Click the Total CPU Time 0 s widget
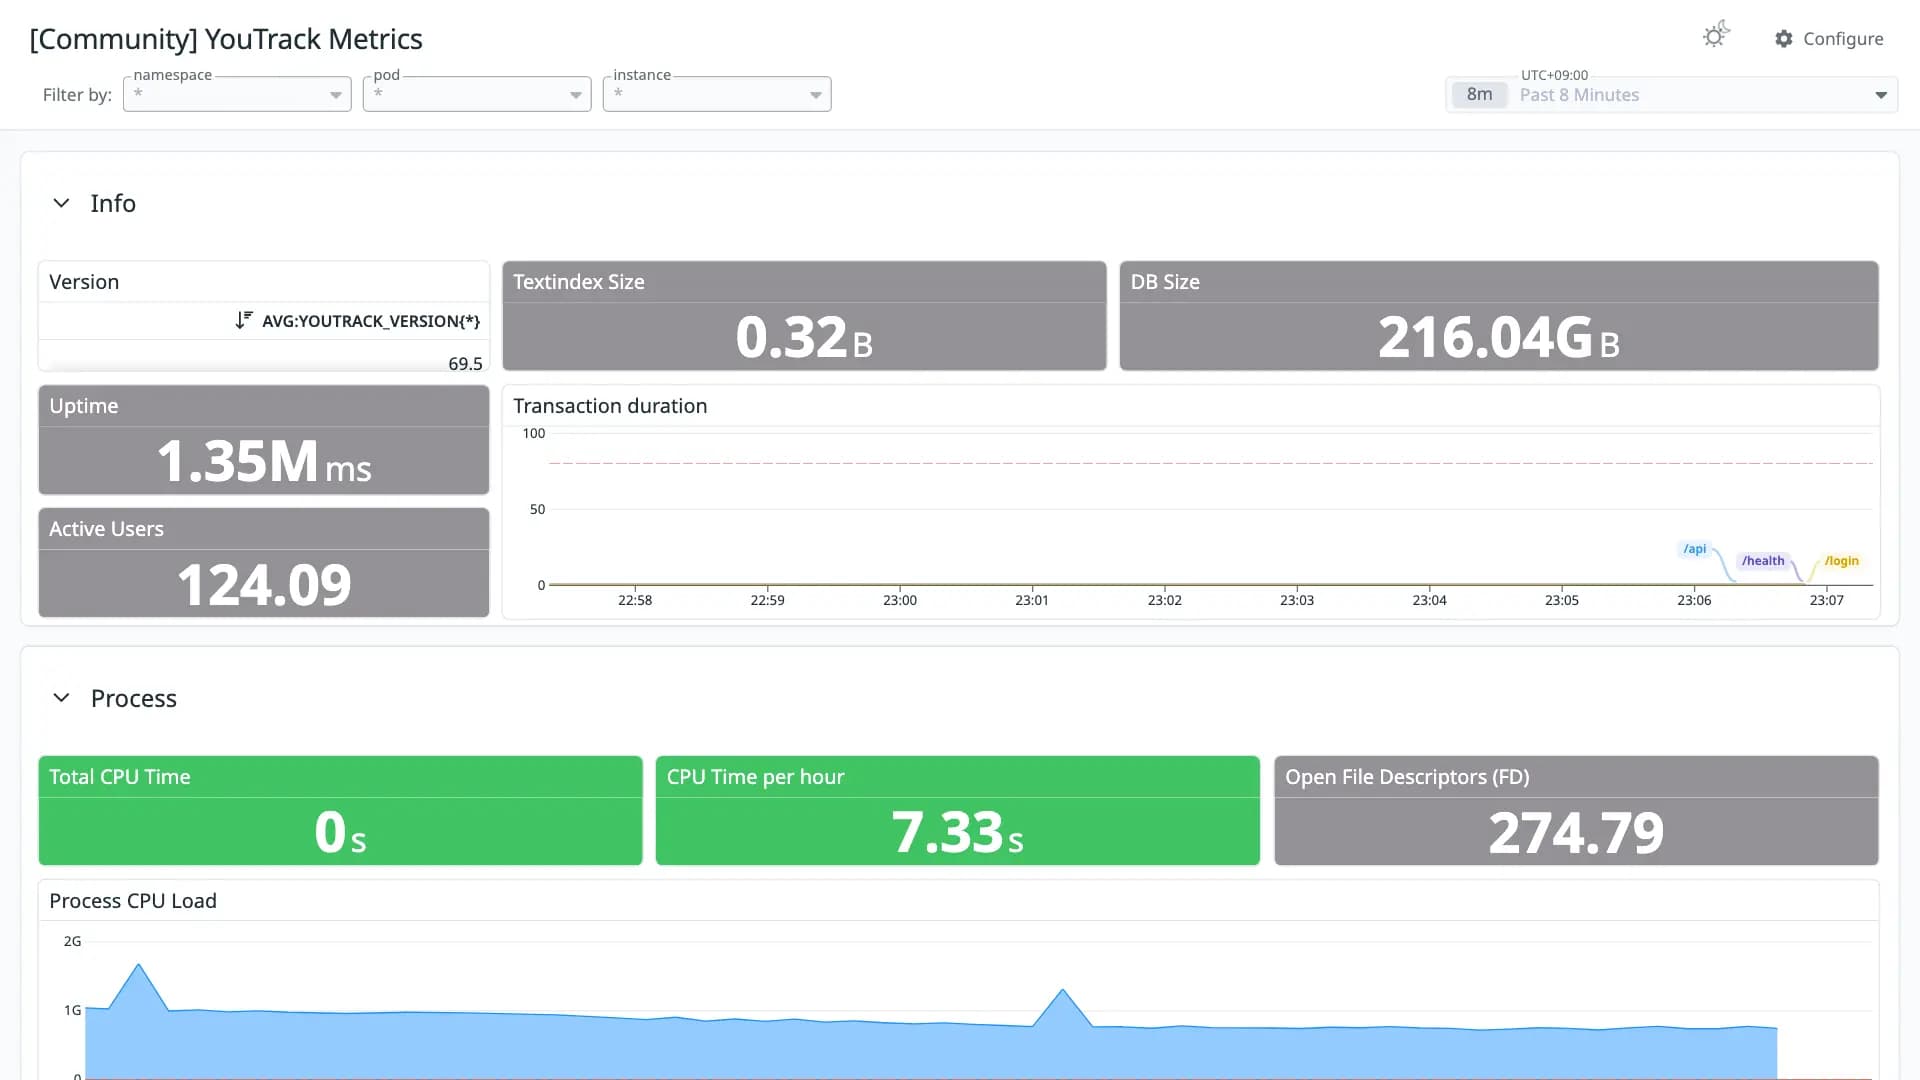This screenshot has width=1920, height=1080. (x=340, y=811)
